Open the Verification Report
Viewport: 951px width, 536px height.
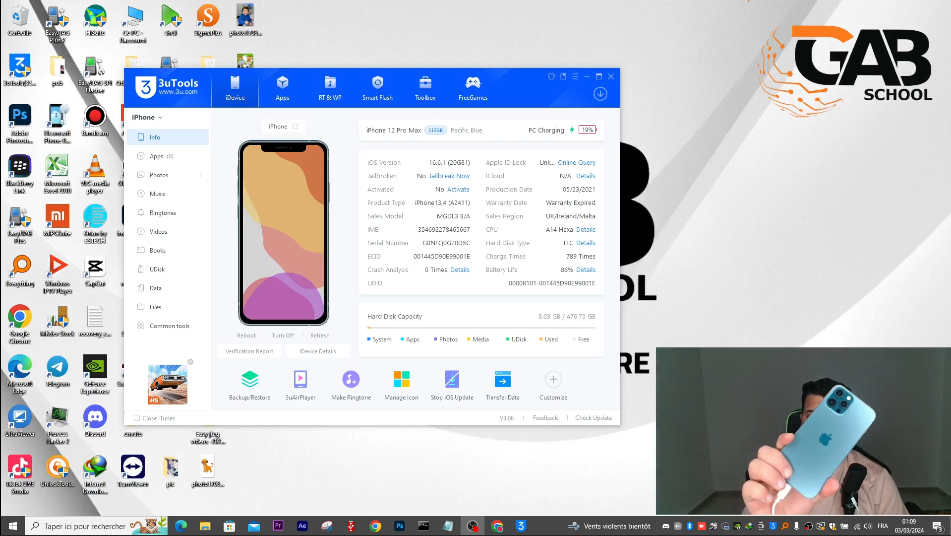249,351
